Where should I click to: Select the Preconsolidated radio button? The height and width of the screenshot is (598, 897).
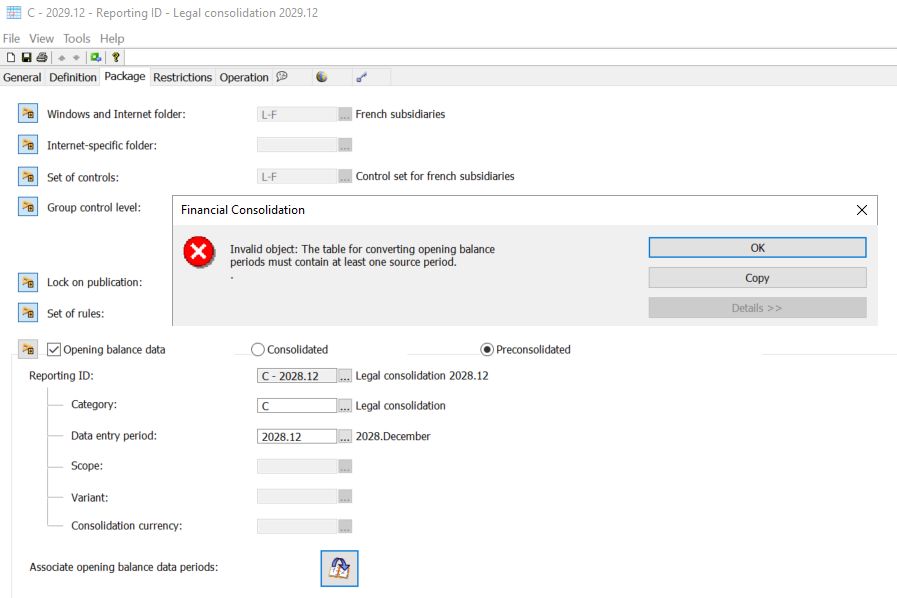point(487,349)
